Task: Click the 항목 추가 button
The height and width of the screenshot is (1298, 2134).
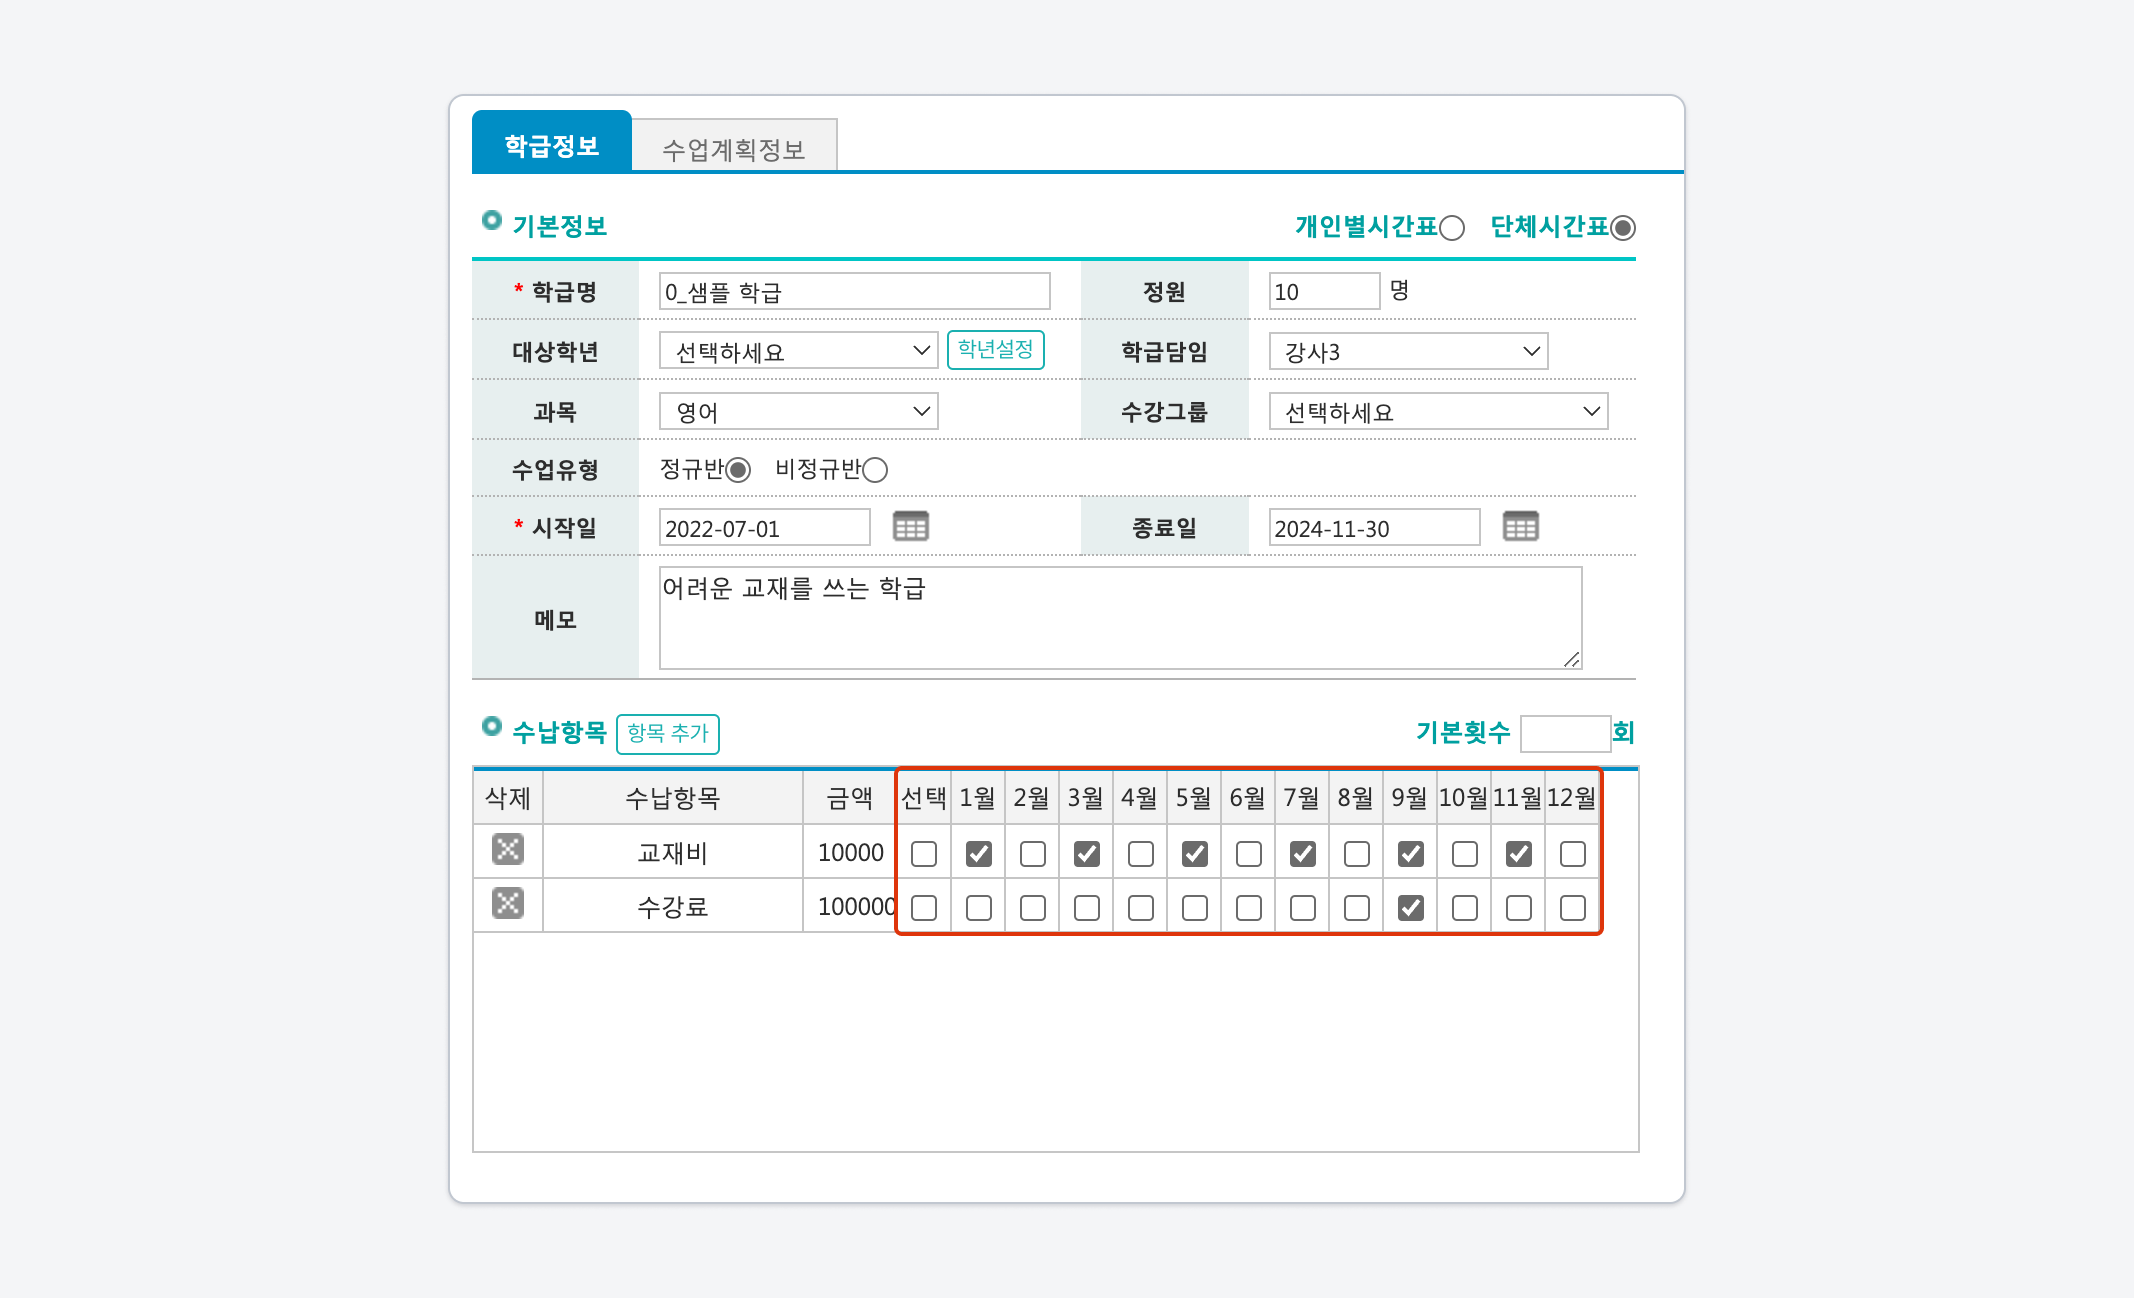Action: [667, 733]
